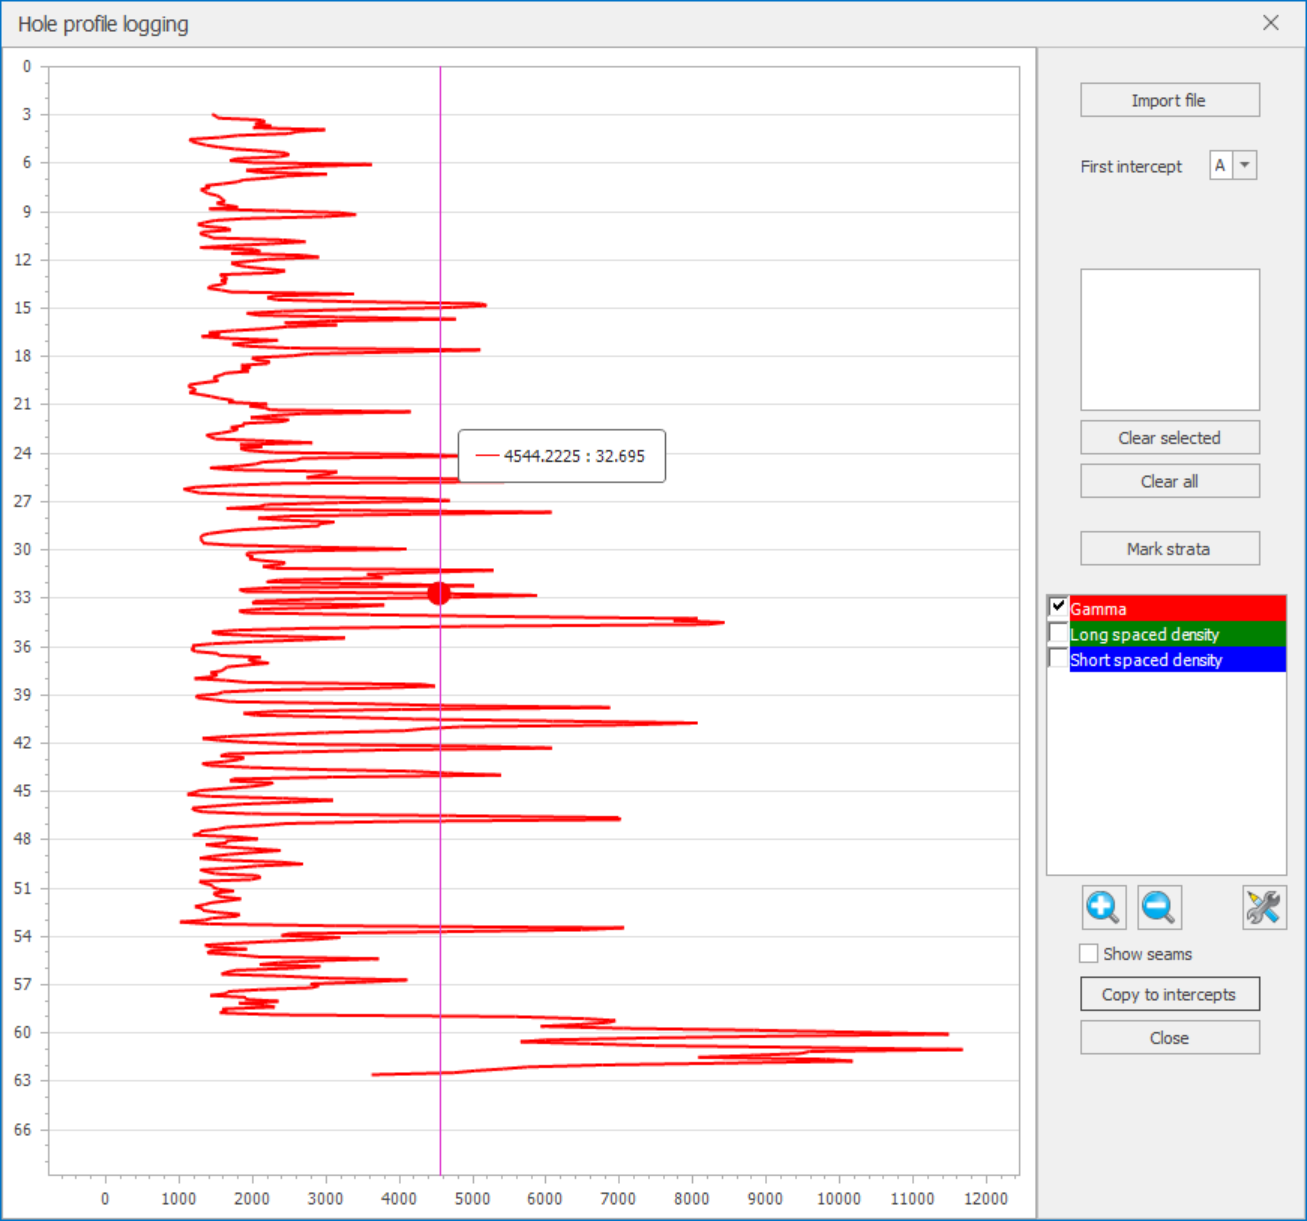This screenshot has width=1307, height=1221.
Task: Click the Close button
Action: click(x=1170, y=1038)
